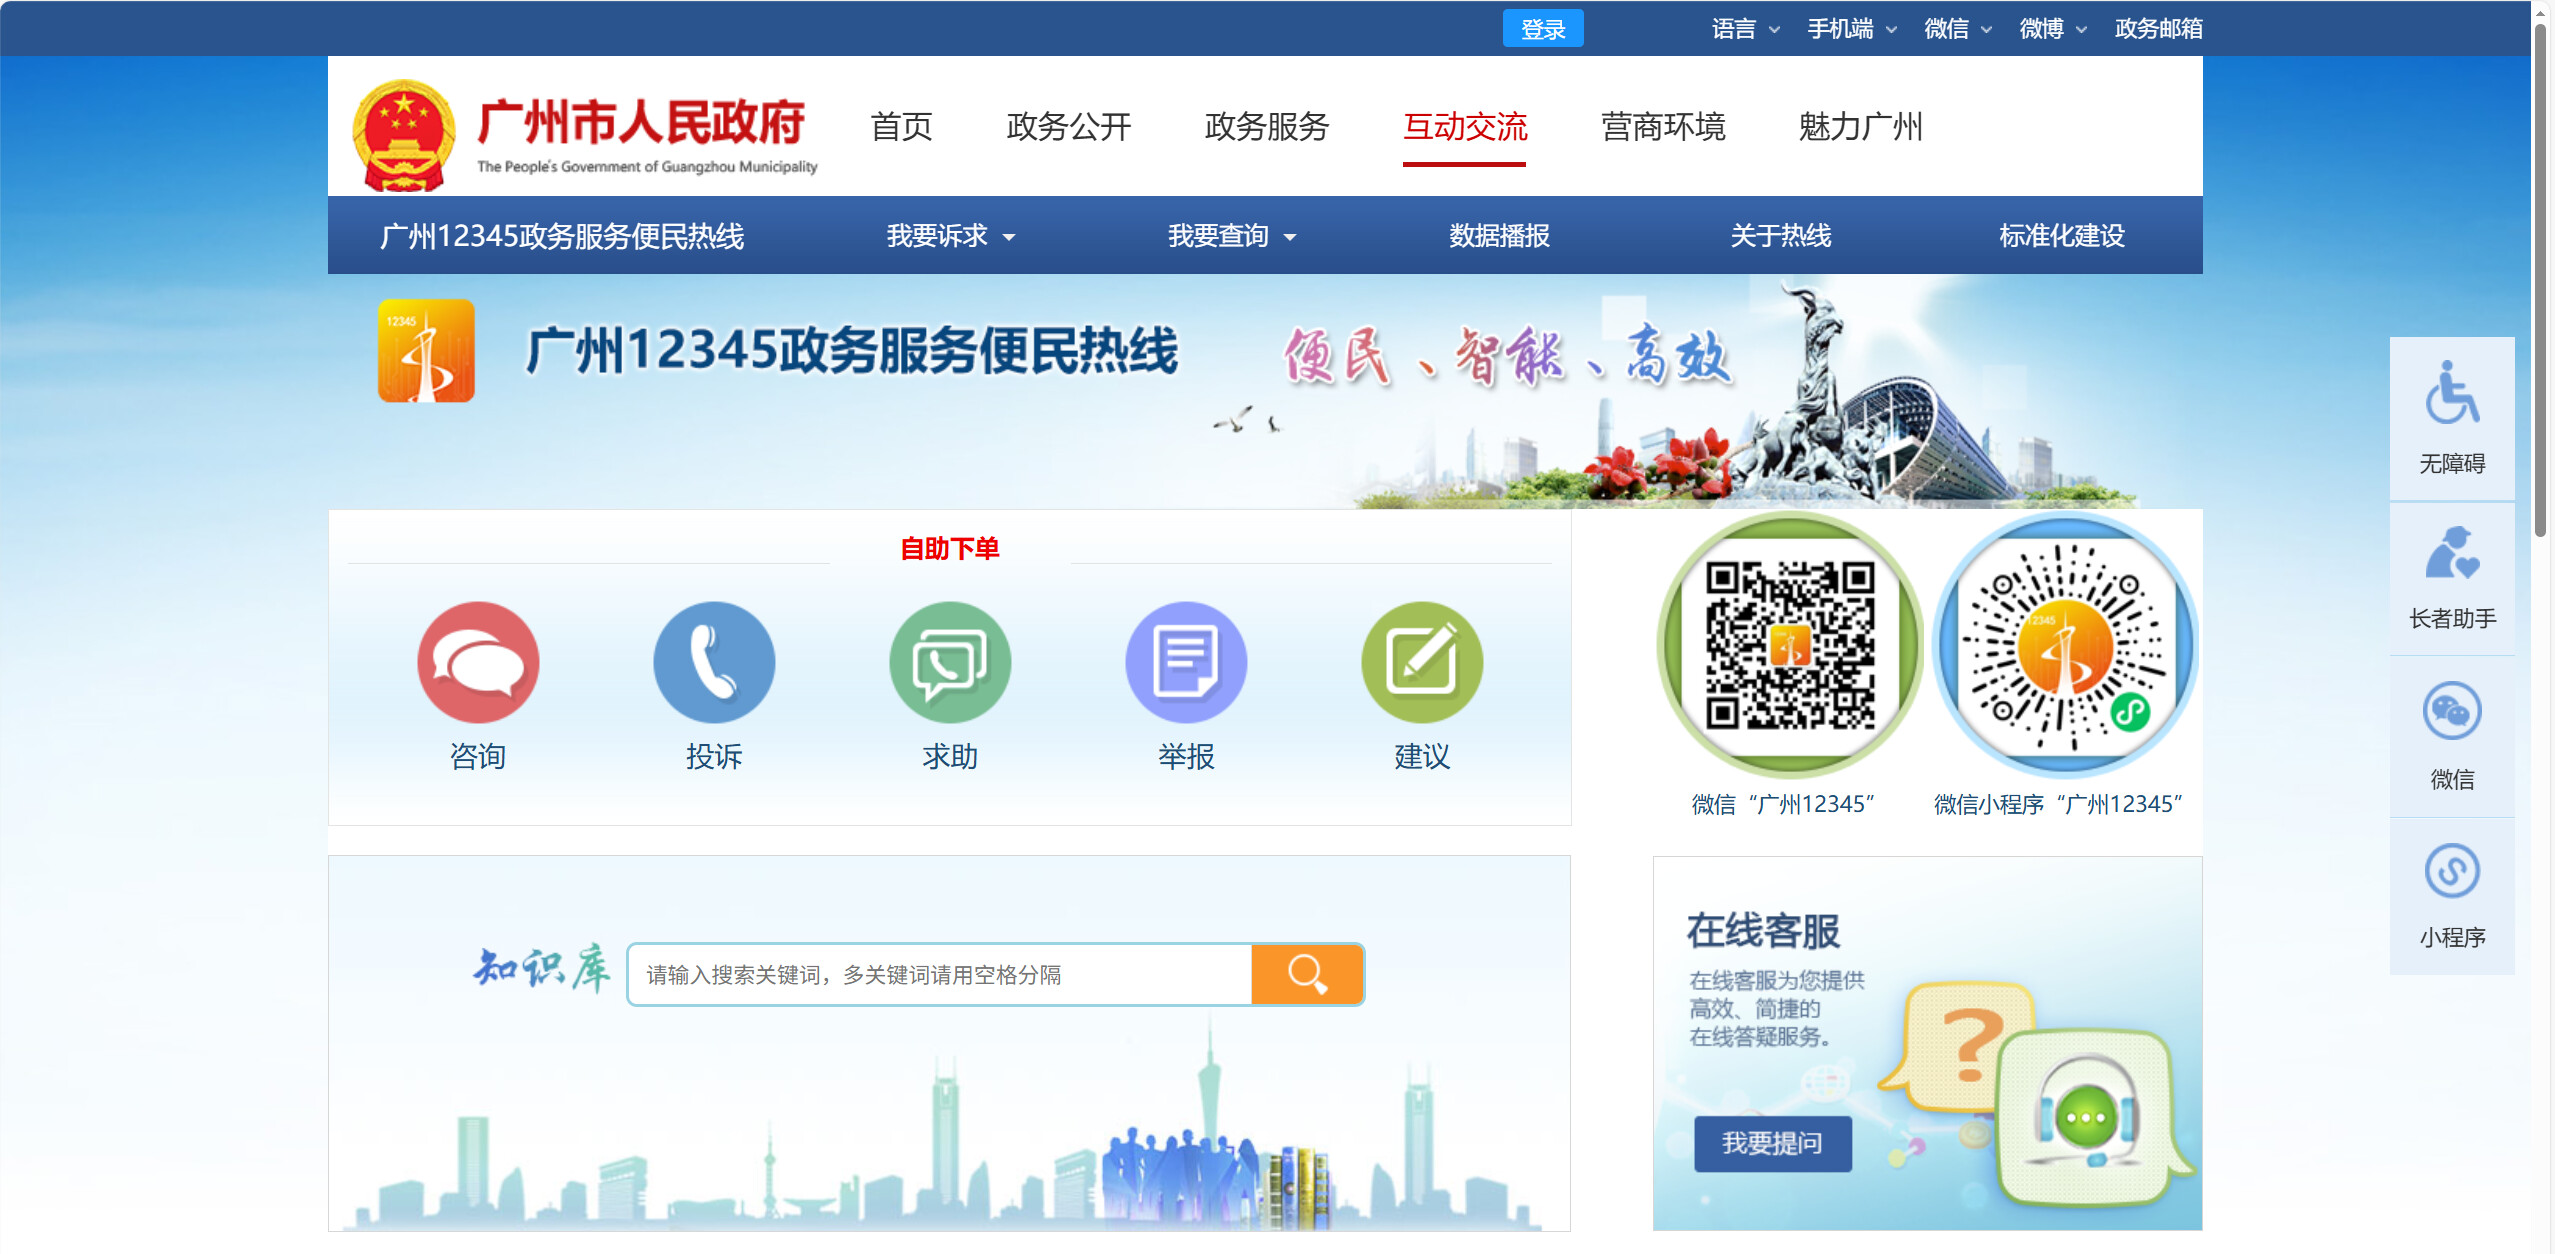Select the green 求助 help icon

pyautogui.click(x=950, y=662)
